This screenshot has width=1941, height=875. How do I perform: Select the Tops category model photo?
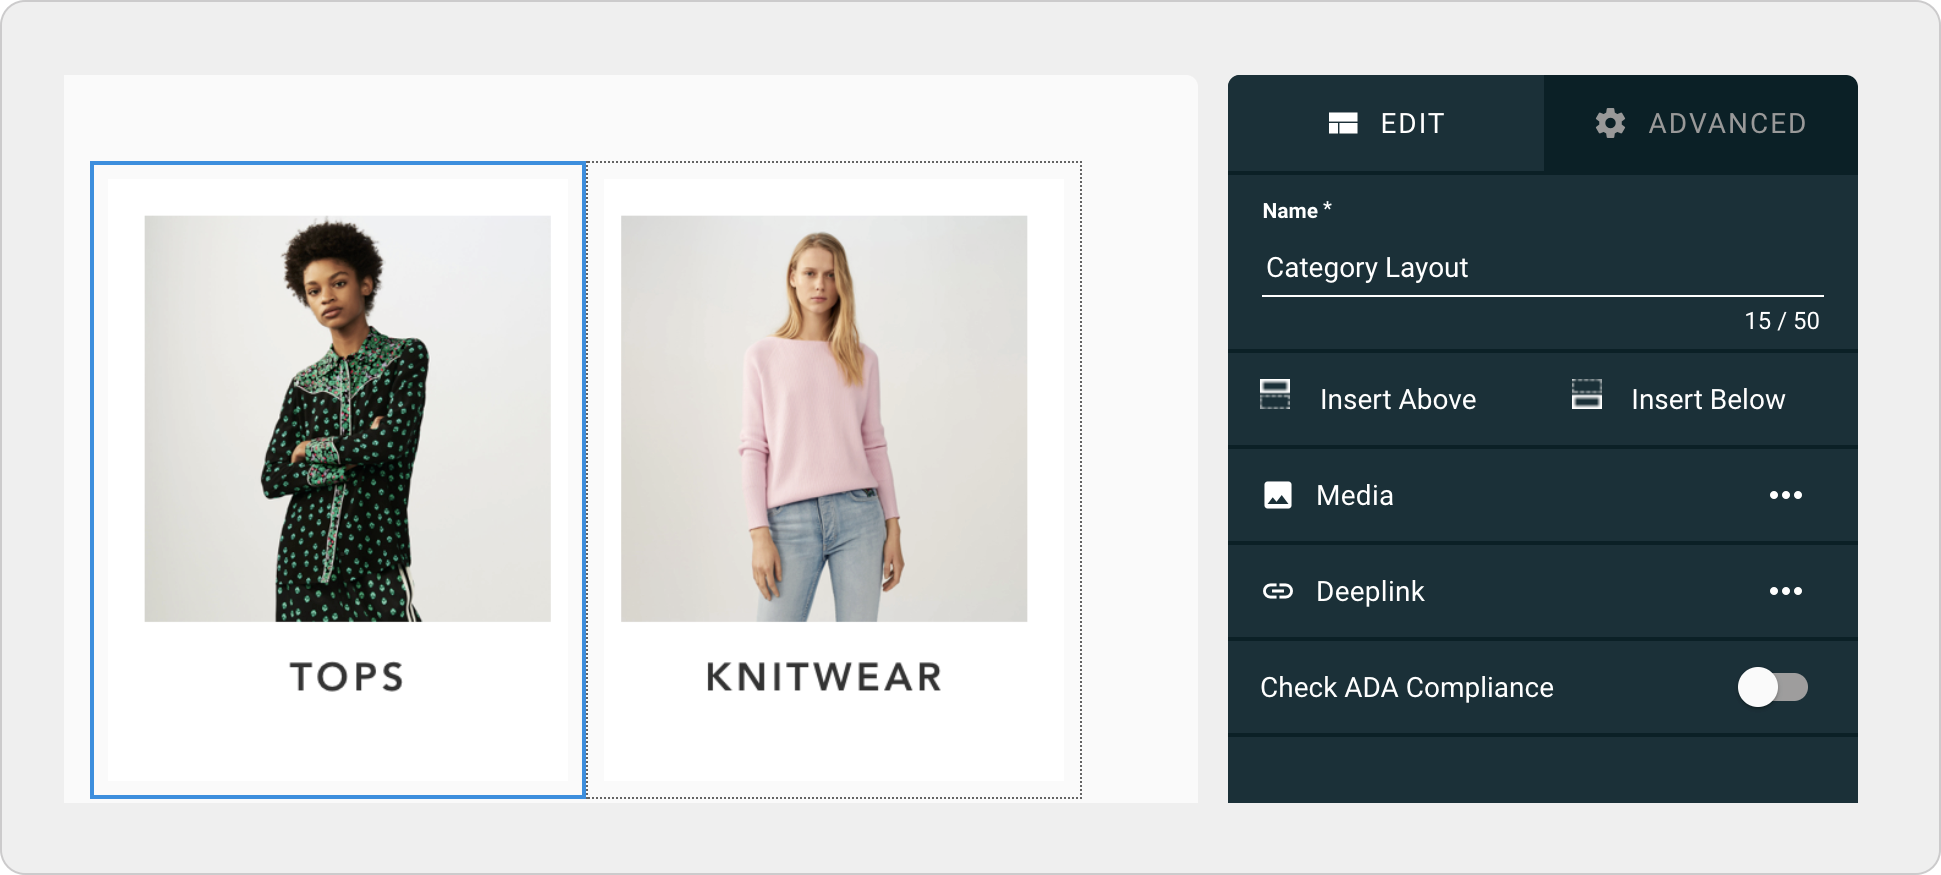click(x=348, y=419)
